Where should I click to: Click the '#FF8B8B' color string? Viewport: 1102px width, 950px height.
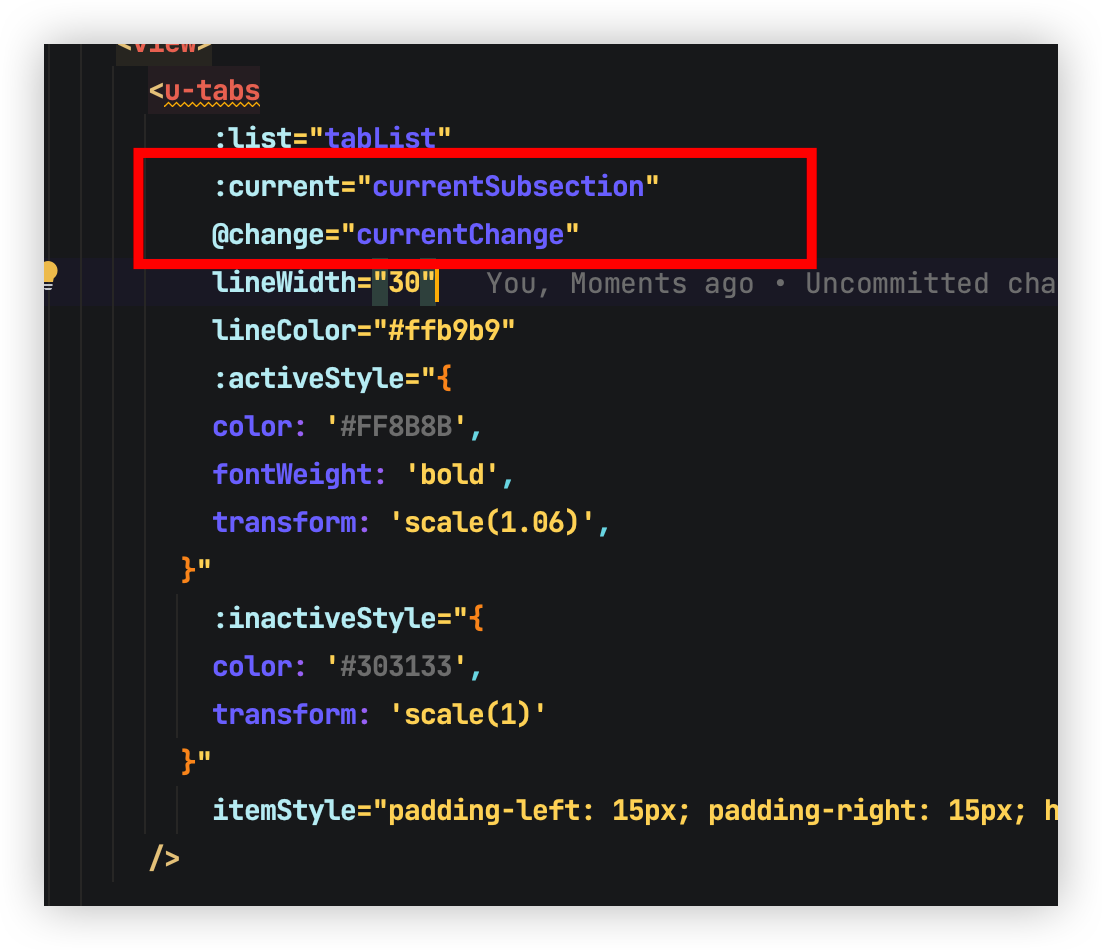396,427
